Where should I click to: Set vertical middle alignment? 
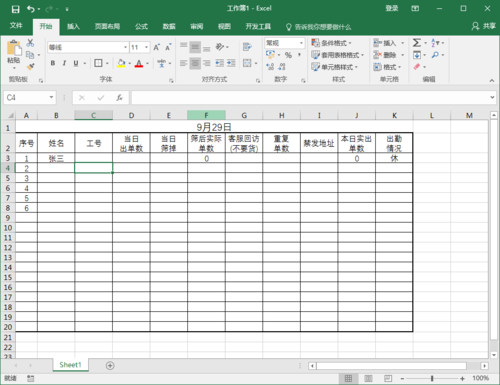[195, 47]
